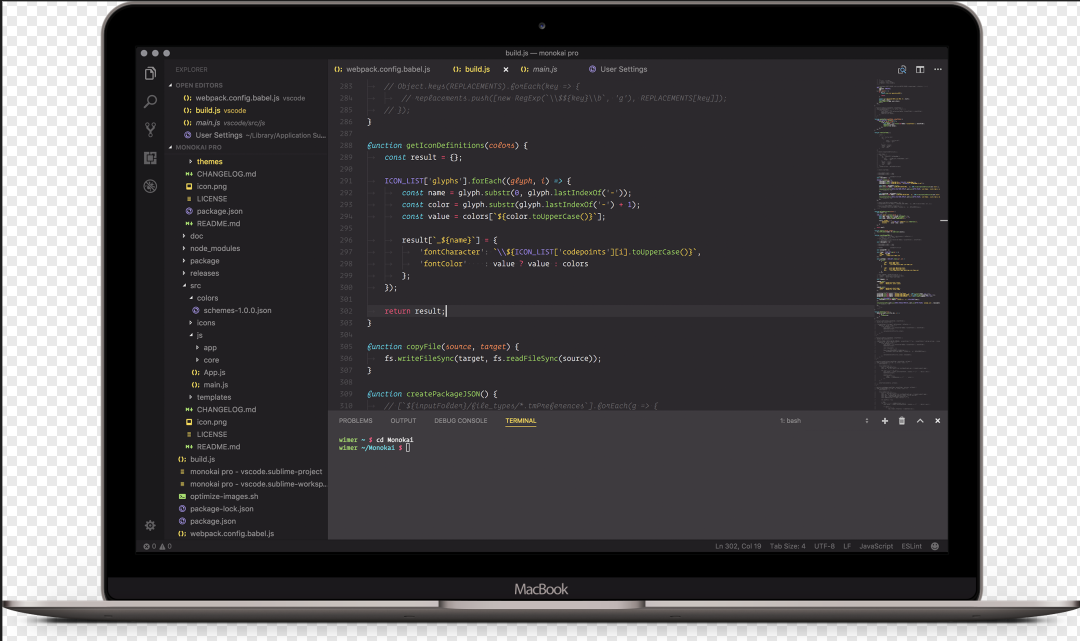Click the feedback smiley in status bar
The image size is (1080, 641).
pos(935,547)
